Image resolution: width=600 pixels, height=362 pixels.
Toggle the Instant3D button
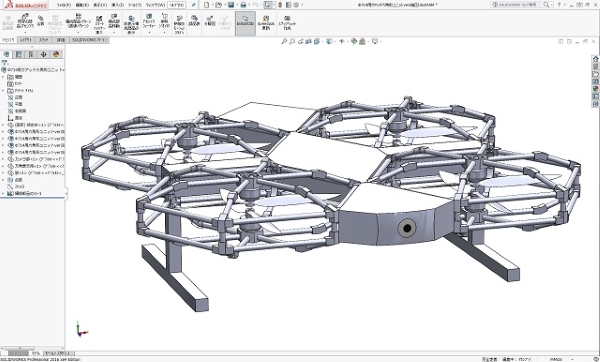click(245, 23)
